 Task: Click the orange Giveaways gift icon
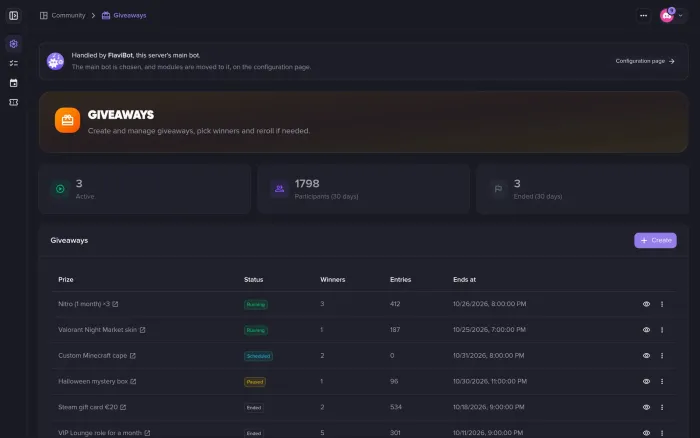coord(67,120)
